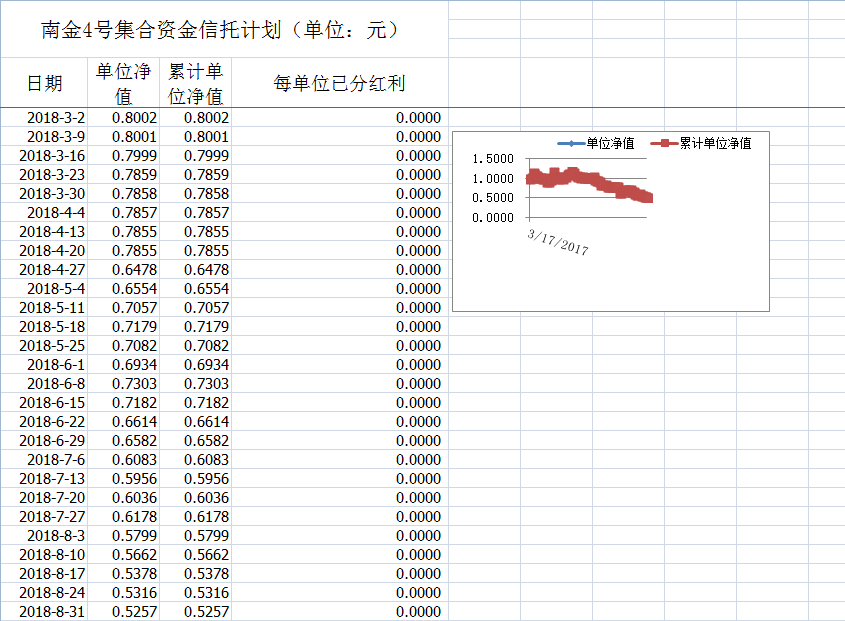This screenshot has width=845, height=621.
Task: Select date cell 2018-8-17
Action: click(44, 574)
